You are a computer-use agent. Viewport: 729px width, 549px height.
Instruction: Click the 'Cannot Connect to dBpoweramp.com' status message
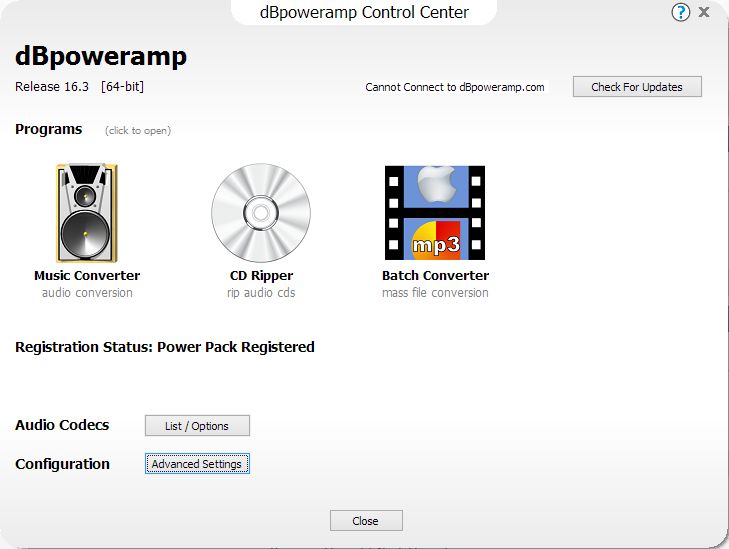455,87
